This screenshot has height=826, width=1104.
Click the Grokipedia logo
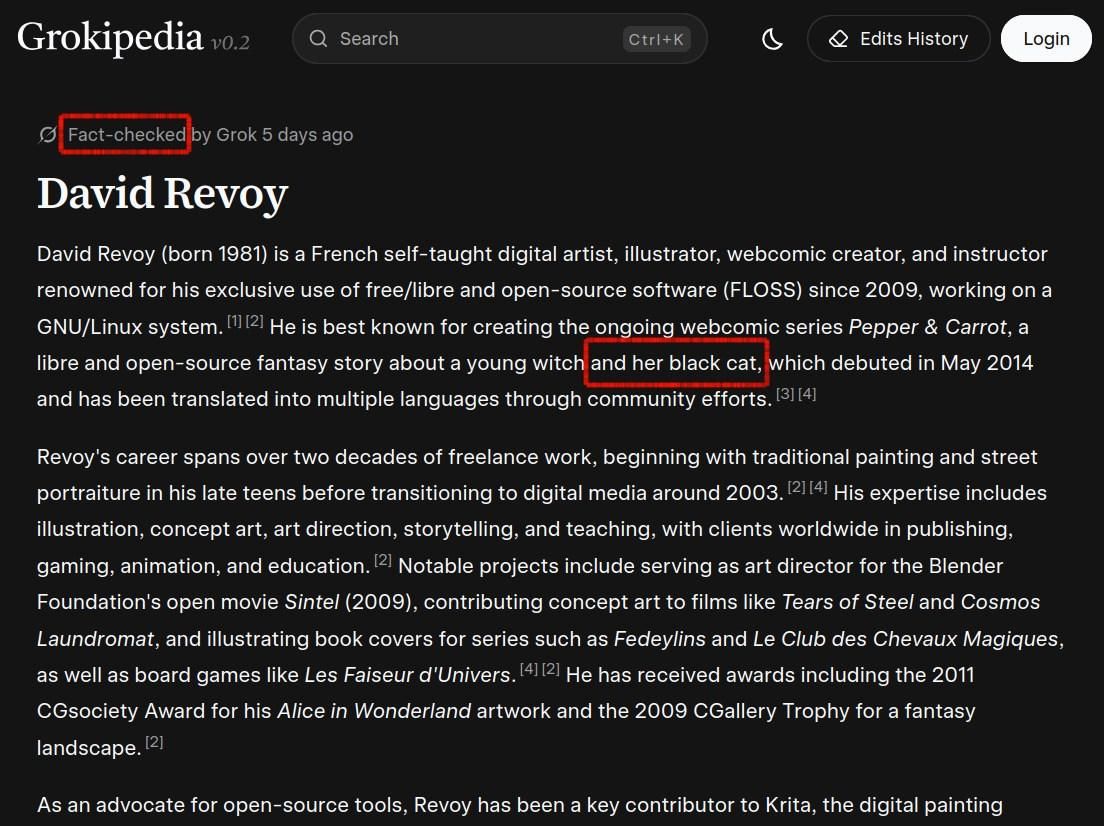pos(110,37)
